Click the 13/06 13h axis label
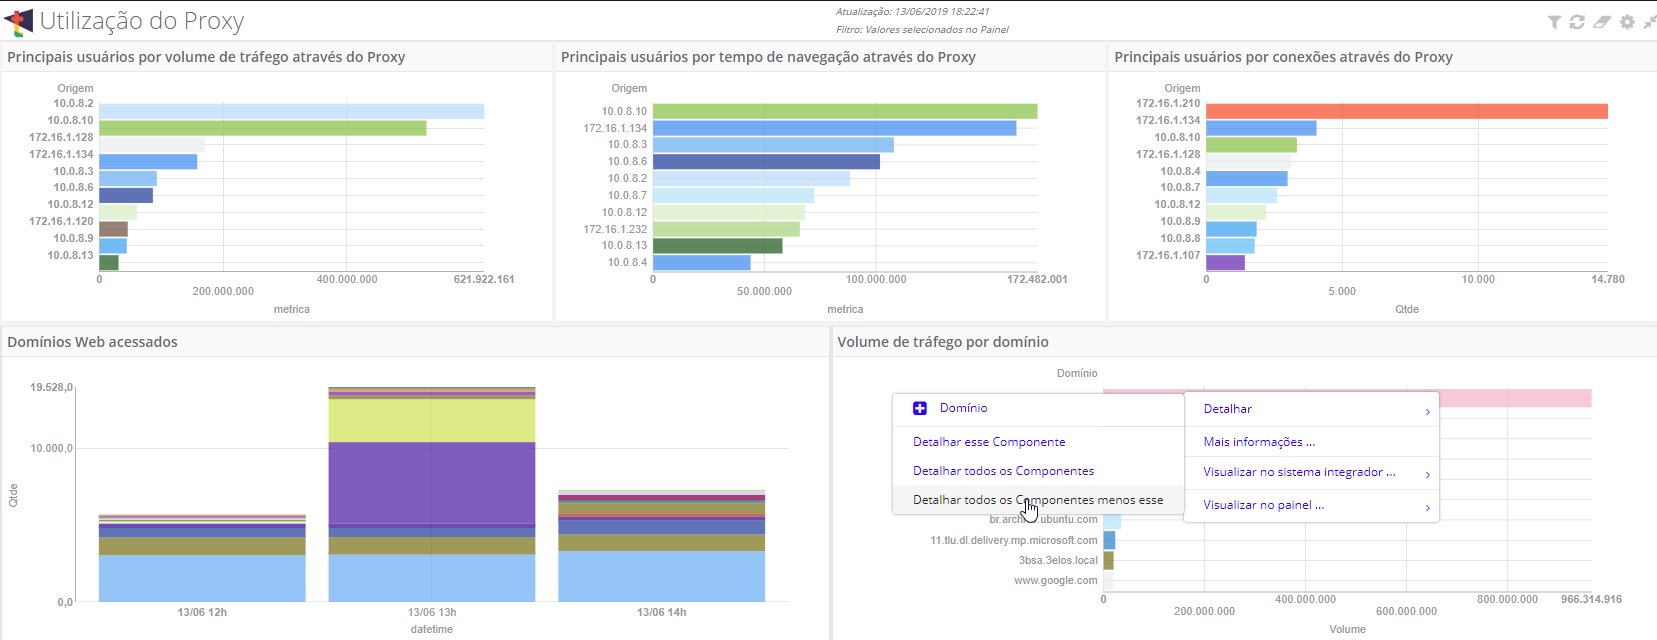This screenshot has width=1657, height=640. pos(432,612)
